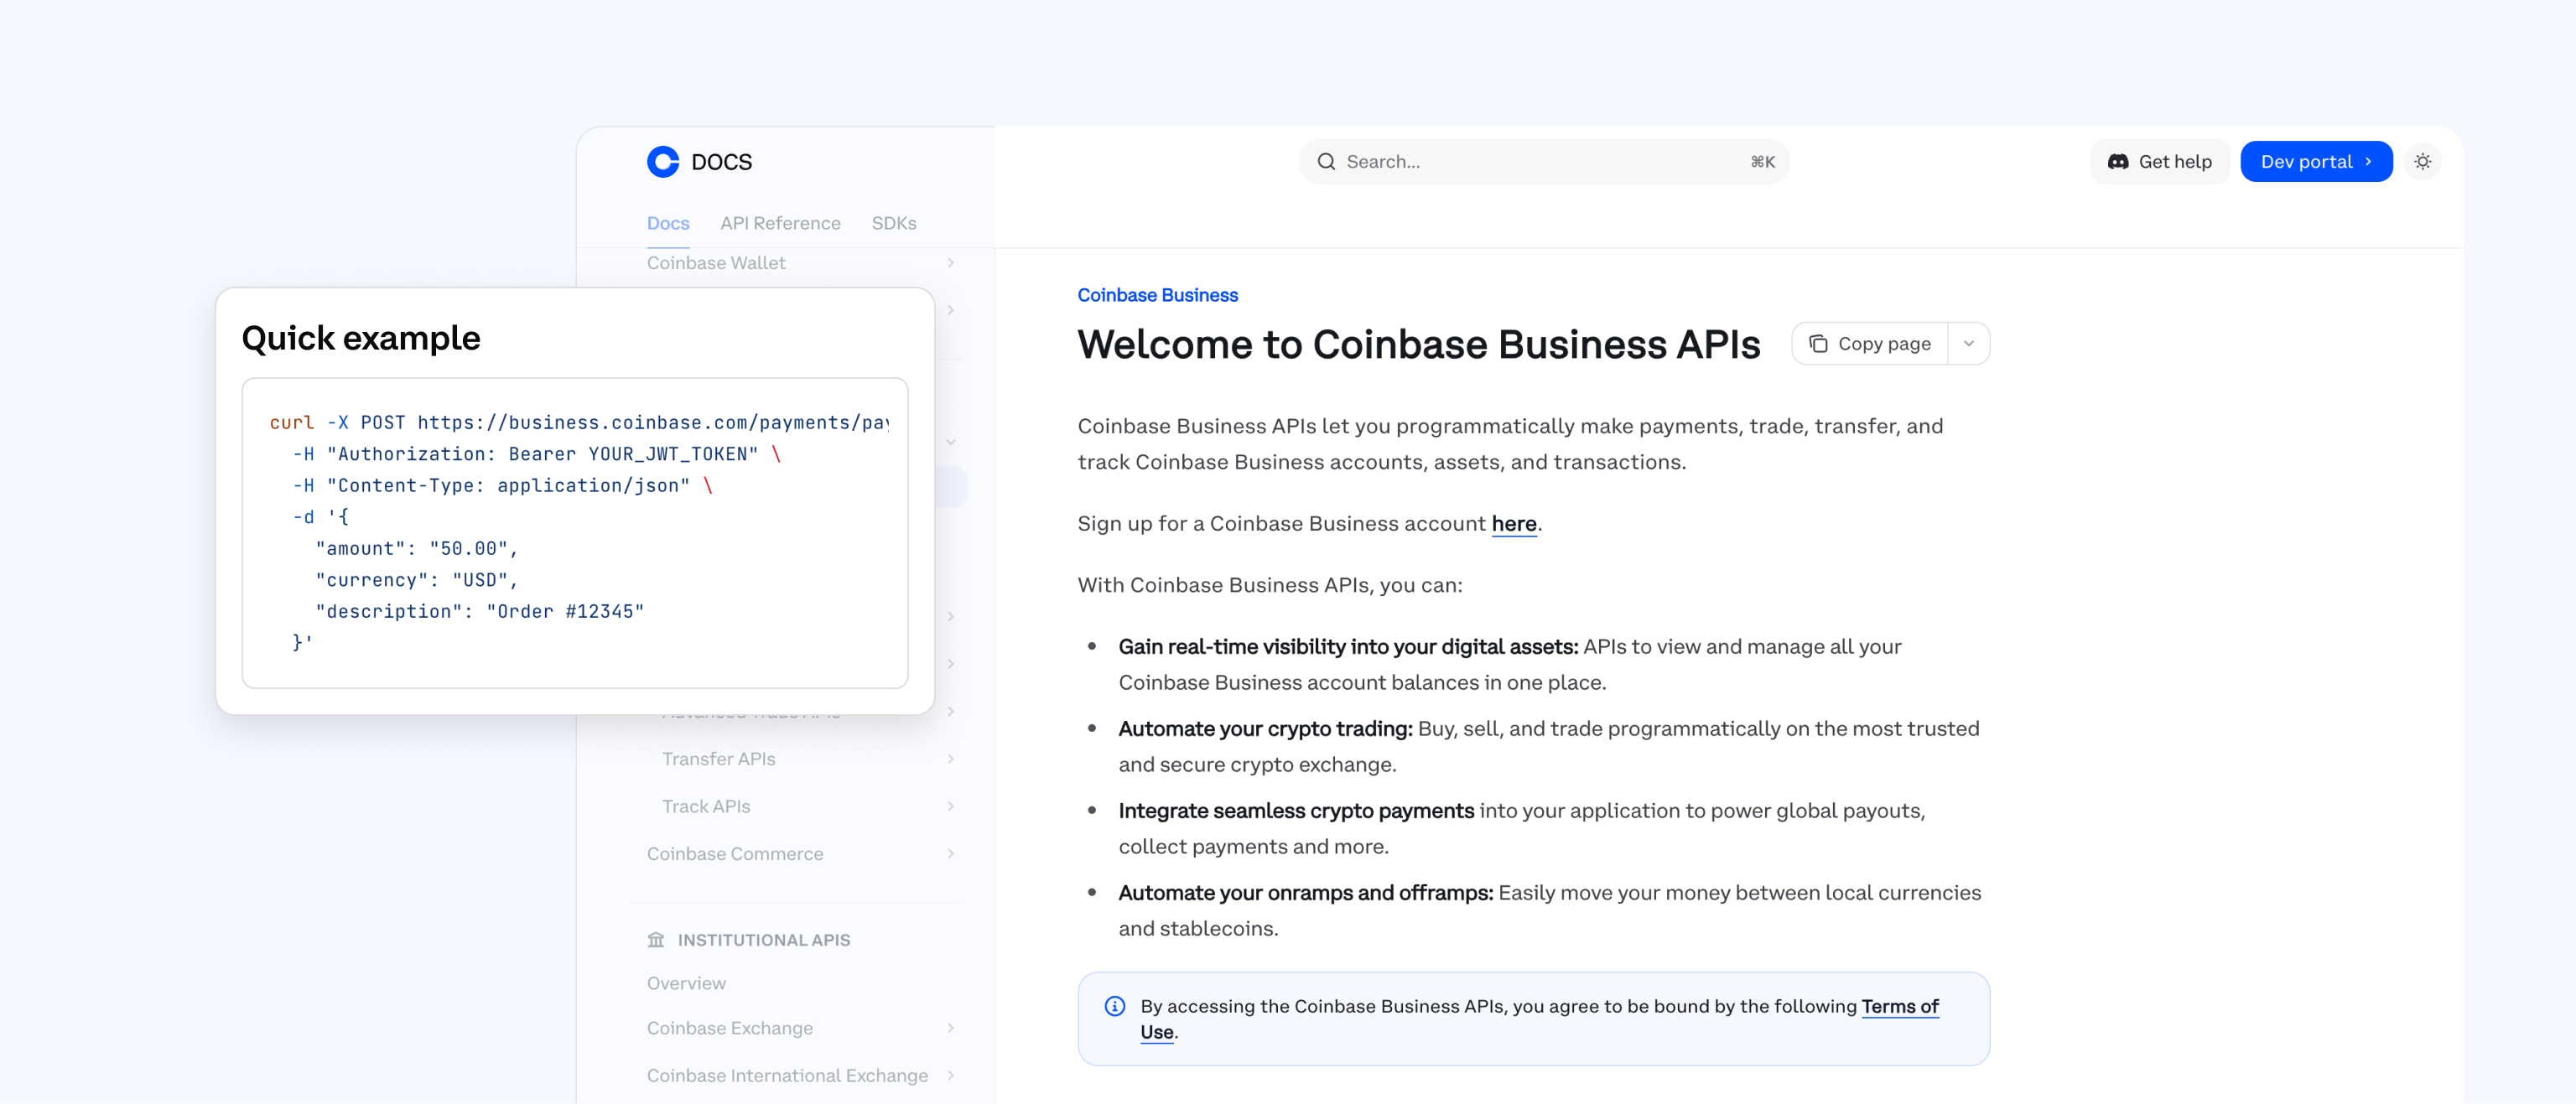Click the bank icon beside Institutional APIs
The width and height of the screenshot is (2576, 1104).
pos(656,939)
